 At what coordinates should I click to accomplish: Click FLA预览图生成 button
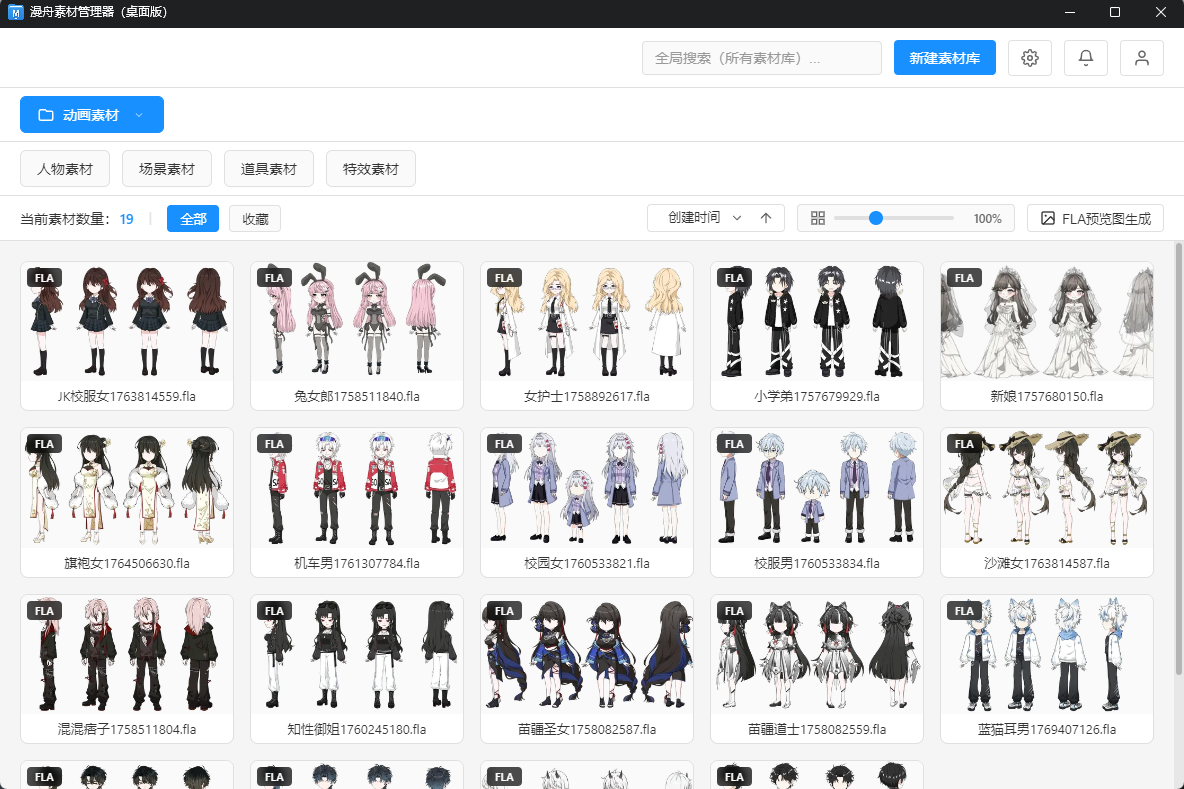tap(1095, 218)
